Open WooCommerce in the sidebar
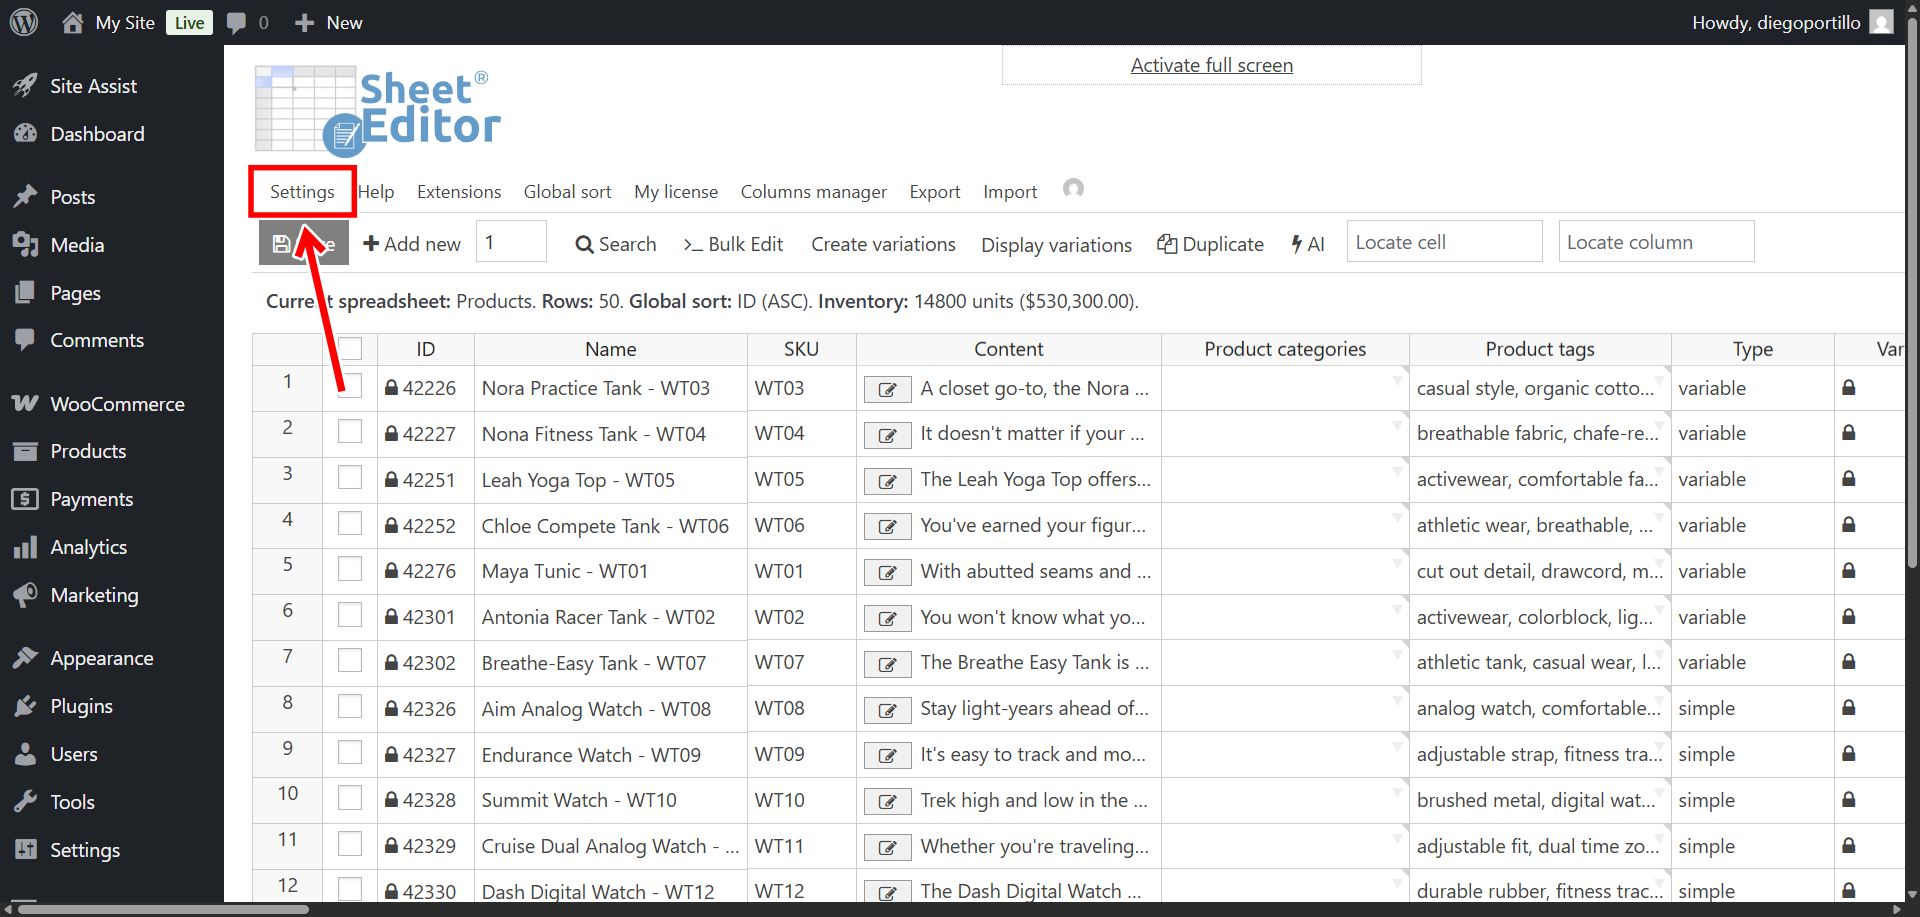The width and height of the screenshot is (1920, 917). [117, 404]
